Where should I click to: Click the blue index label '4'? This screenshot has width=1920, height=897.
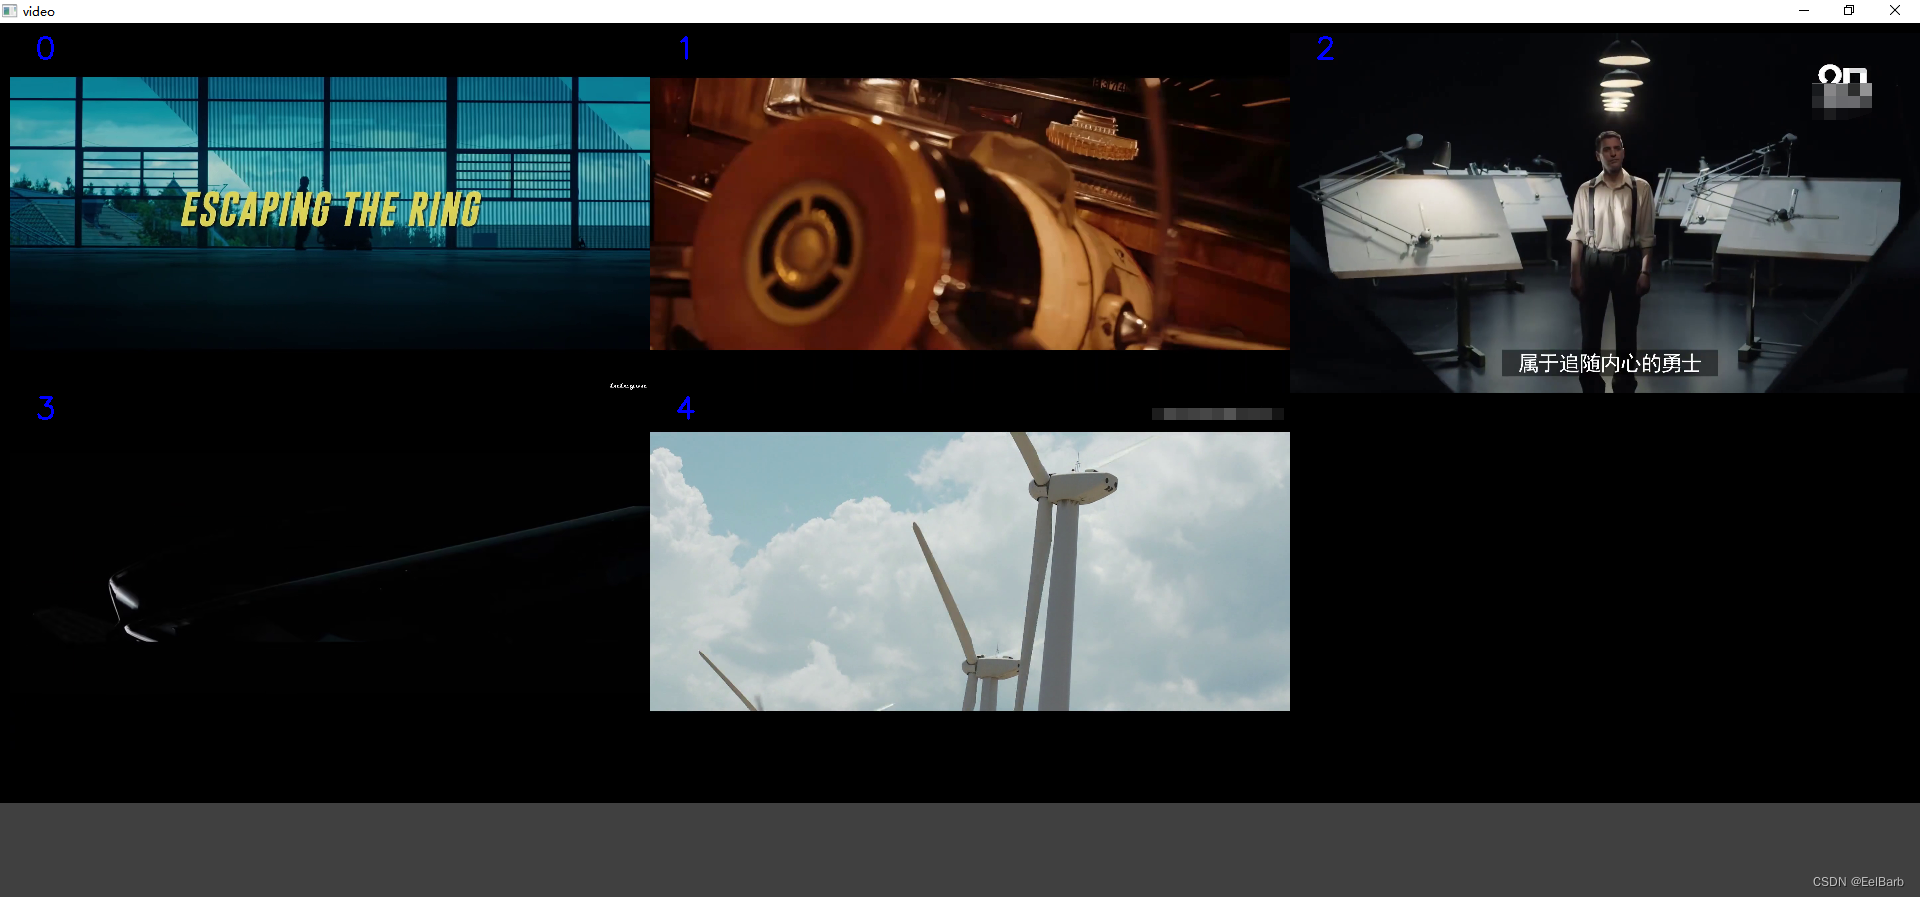pos(685,407)
